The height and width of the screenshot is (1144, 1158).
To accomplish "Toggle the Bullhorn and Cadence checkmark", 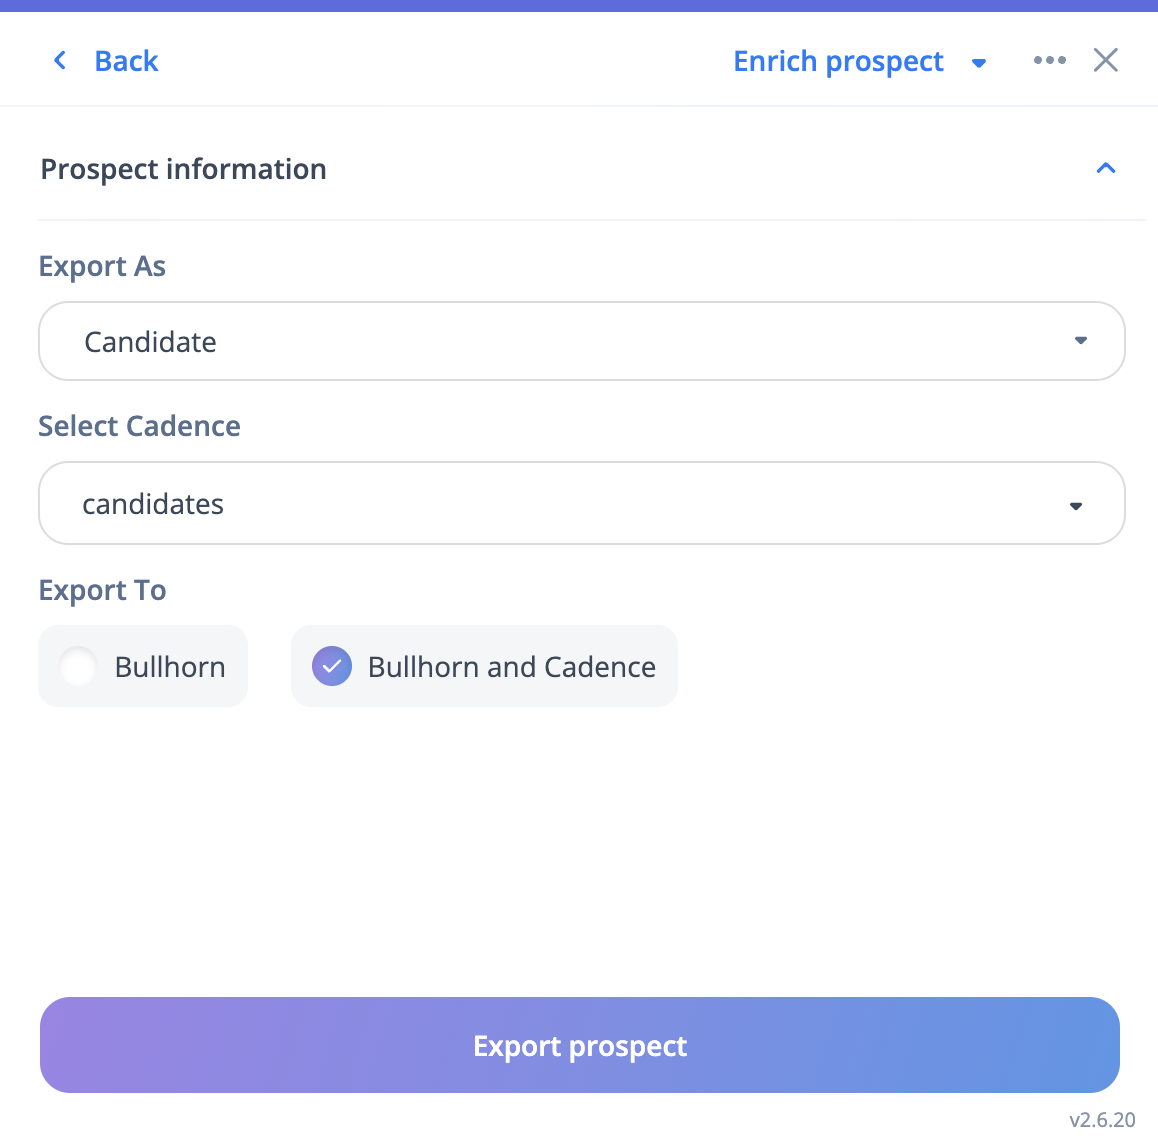I will (x=332, y=666).
